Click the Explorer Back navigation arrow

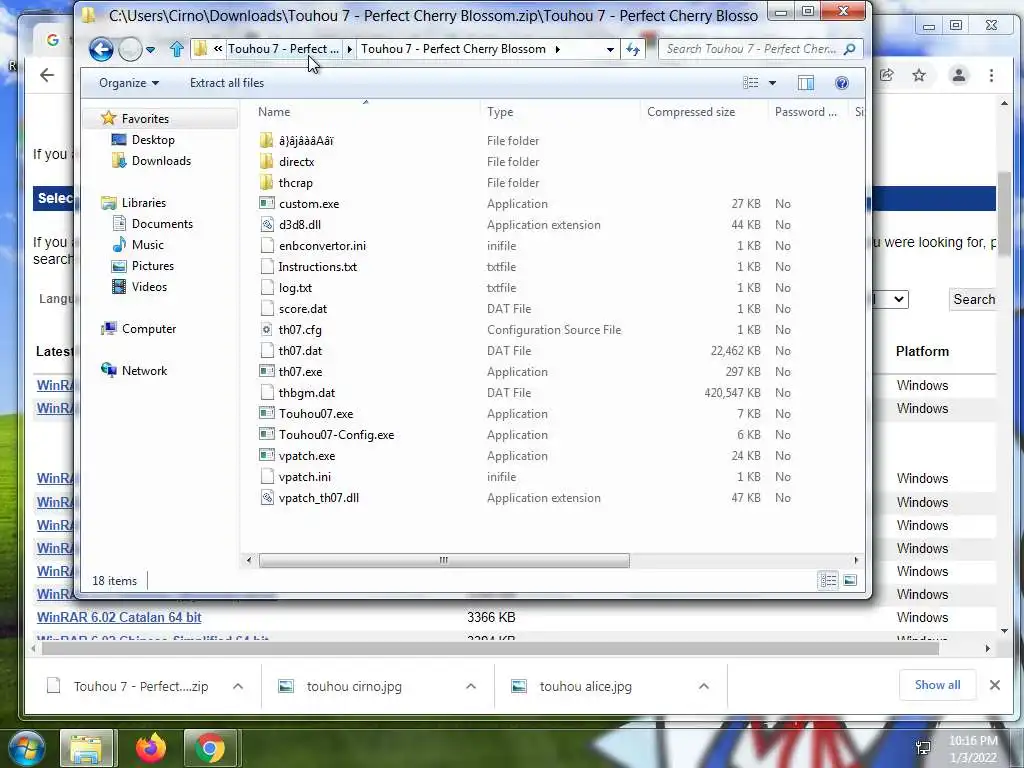point(101,49)
